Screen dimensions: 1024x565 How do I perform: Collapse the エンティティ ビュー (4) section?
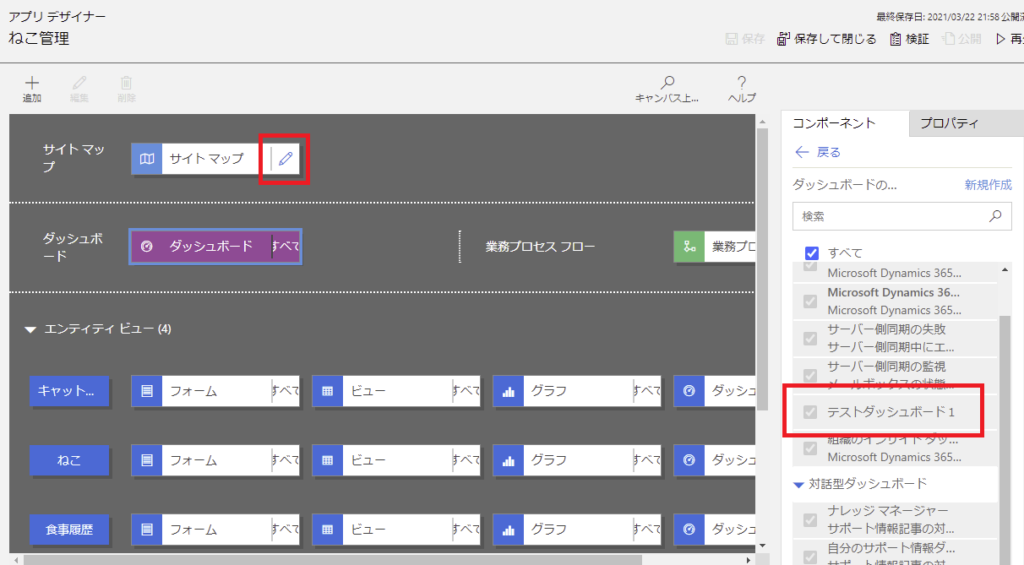[x=30, y=329]
